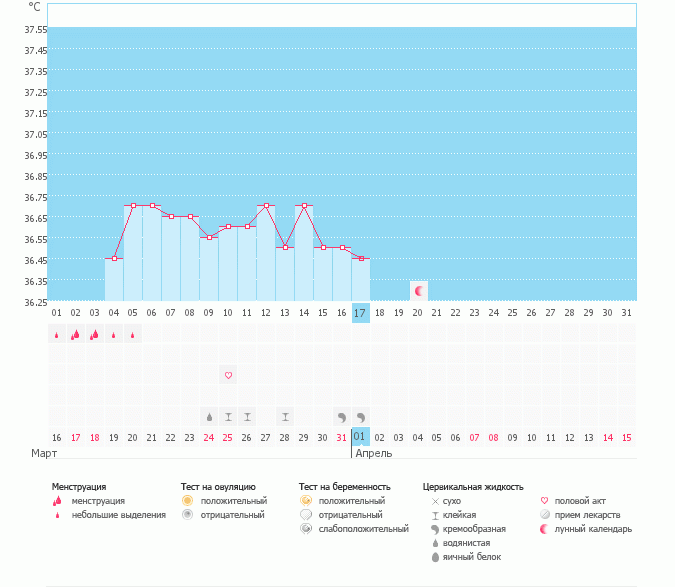675x587 pixels.
Task: Select the watery drop icon on cycle day 09
Action: click(209, 417)
